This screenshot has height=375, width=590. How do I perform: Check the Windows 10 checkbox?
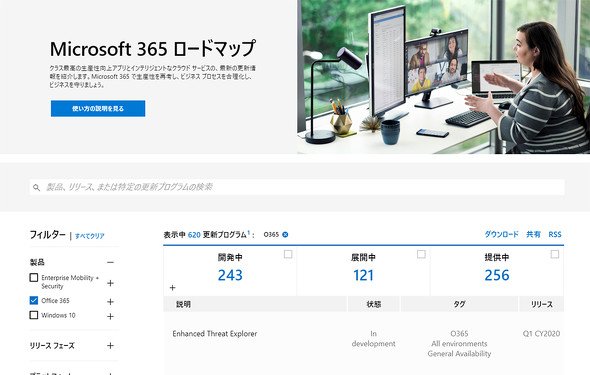click(34, 315)
